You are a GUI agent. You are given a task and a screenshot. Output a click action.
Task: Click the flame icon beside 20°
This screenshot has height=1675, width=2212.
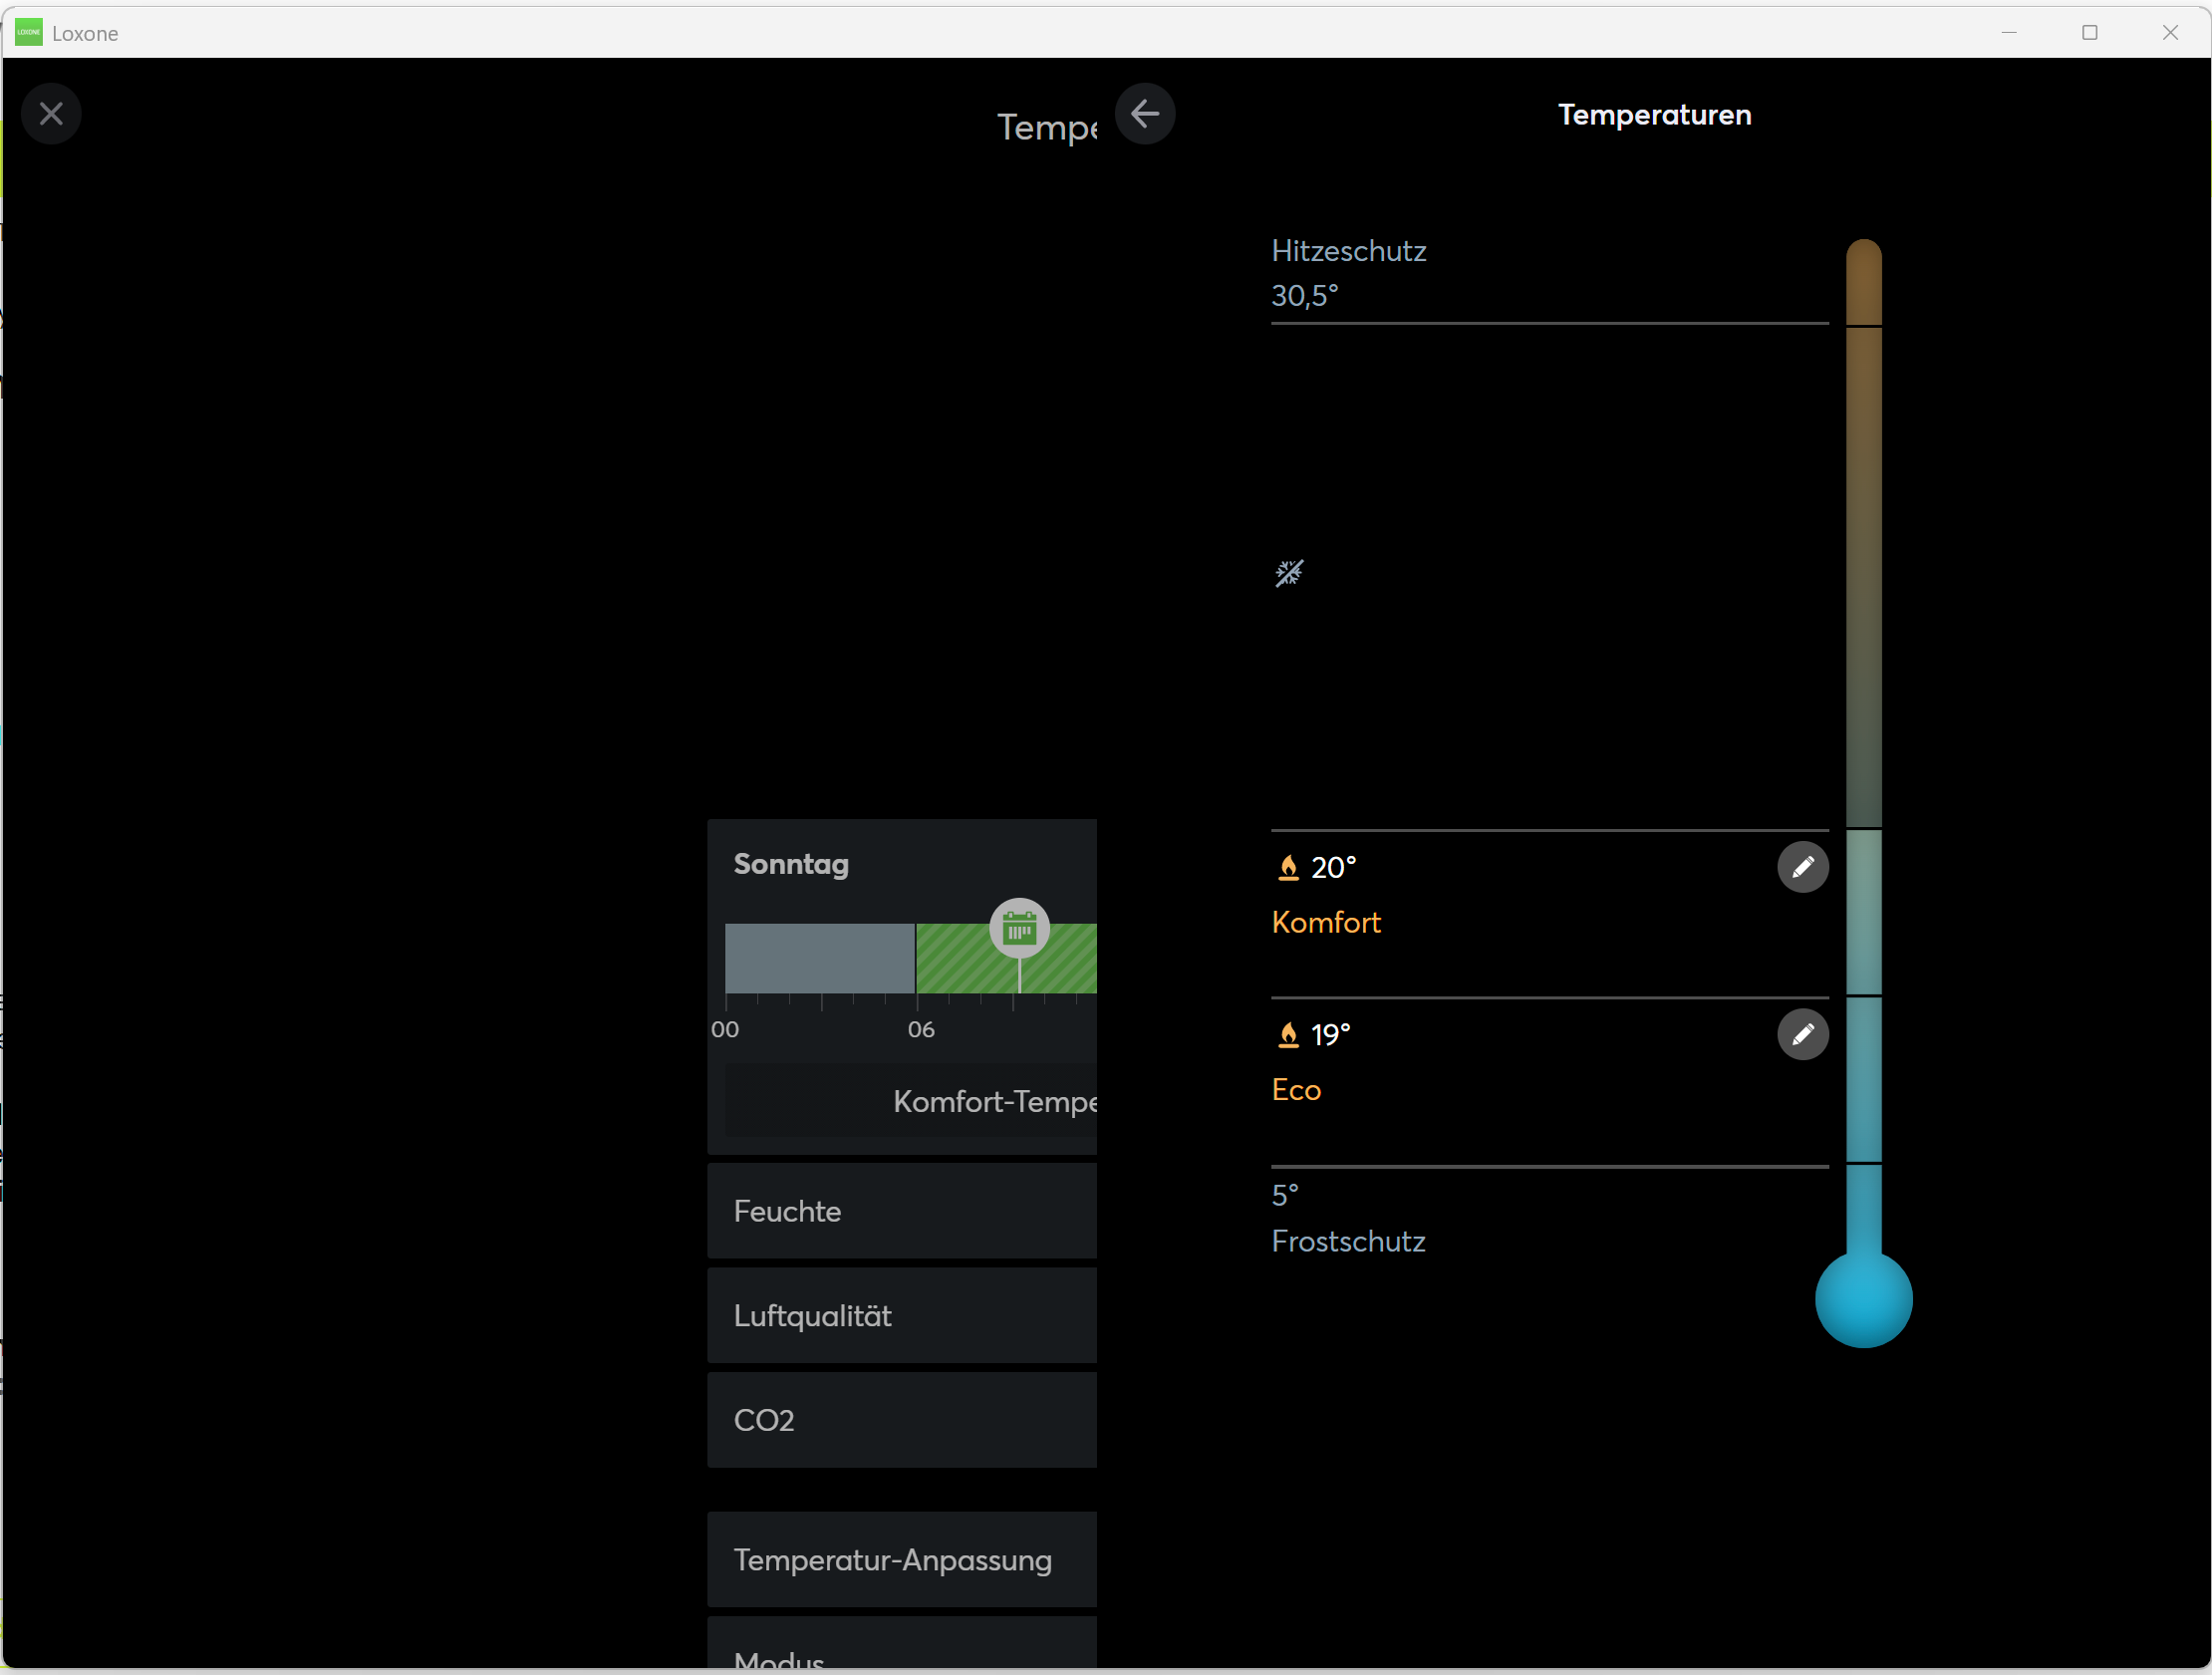pyautogui.click(x=1288, y=867)
